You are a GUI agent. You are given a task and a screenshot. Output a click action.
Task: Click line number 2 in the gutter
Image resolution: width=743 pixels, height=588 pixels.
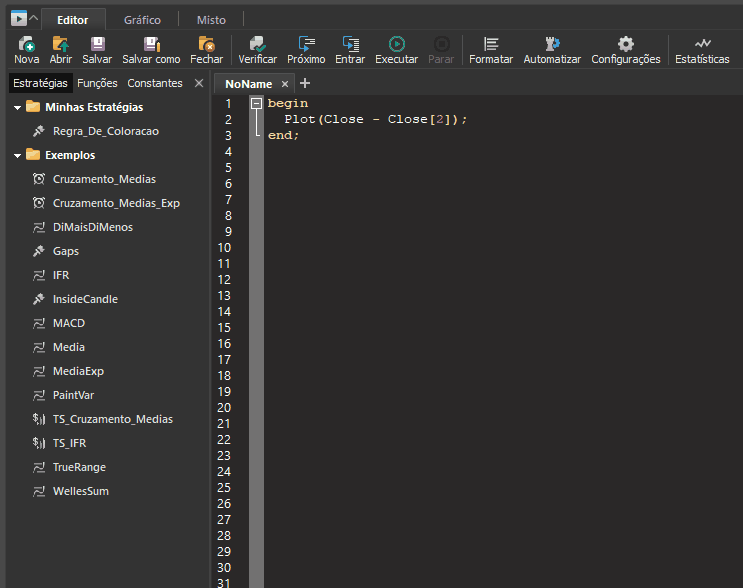228,119
